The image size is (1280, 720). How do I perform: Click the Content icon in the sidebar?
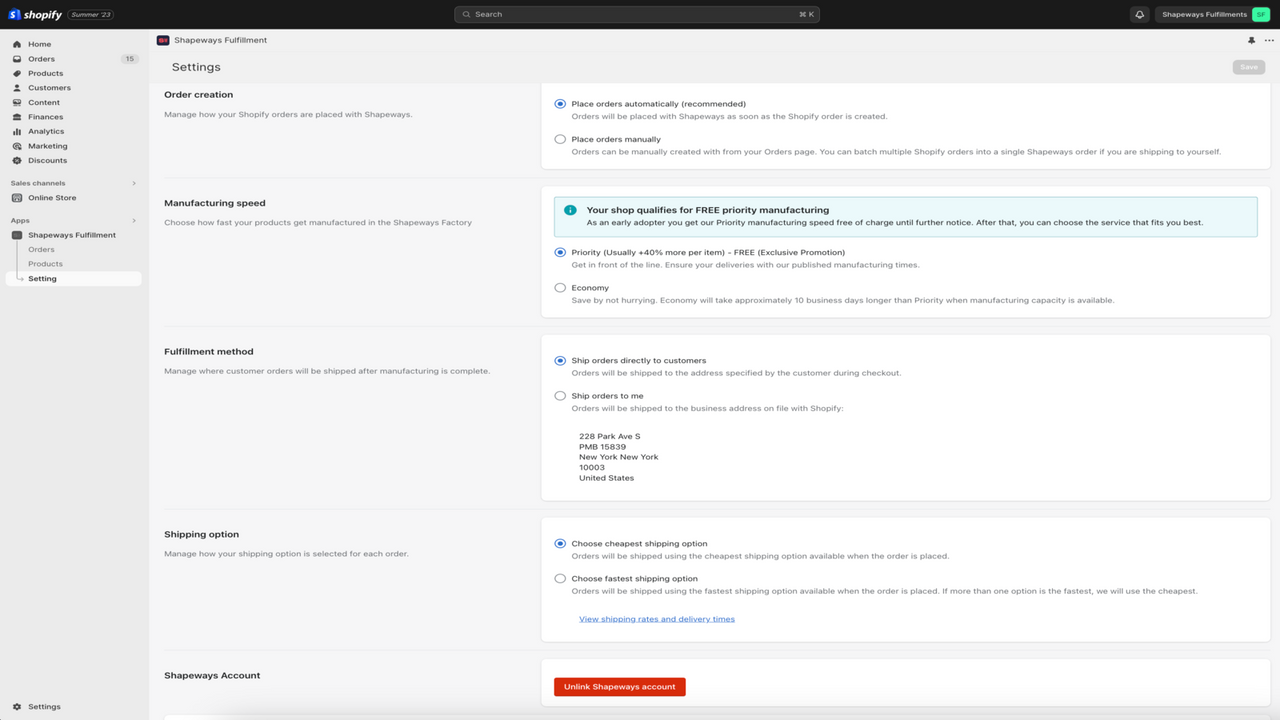(17, 102)
